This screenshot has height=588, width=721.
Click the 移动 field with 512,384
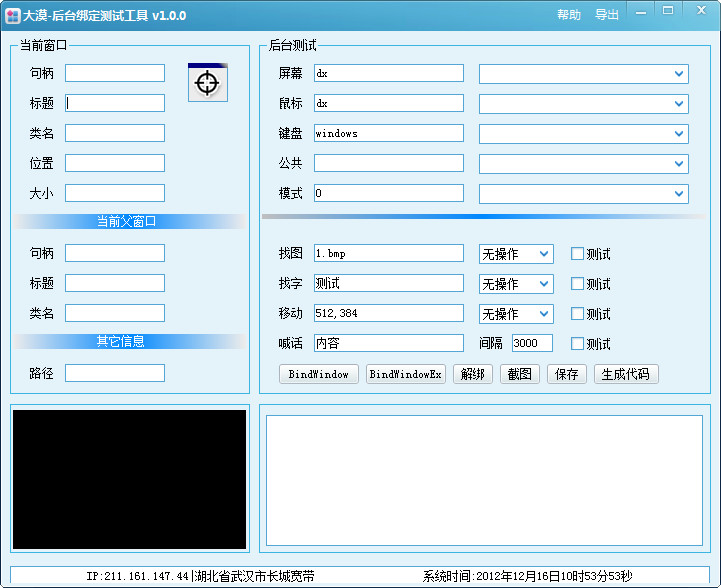tap(389, 313)
